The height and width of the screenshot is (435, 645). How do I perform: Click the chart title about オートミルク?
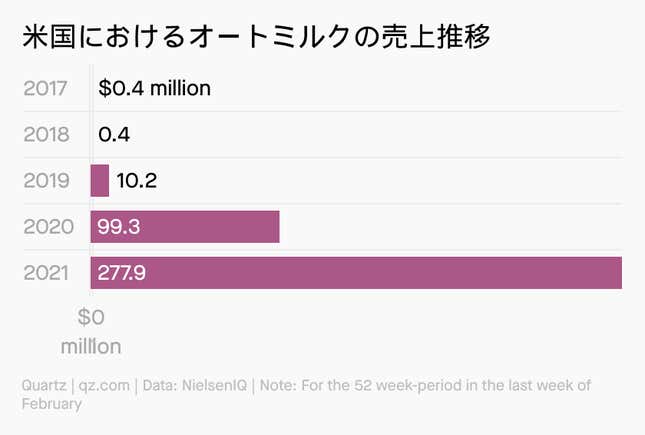(x=256, y=37)
